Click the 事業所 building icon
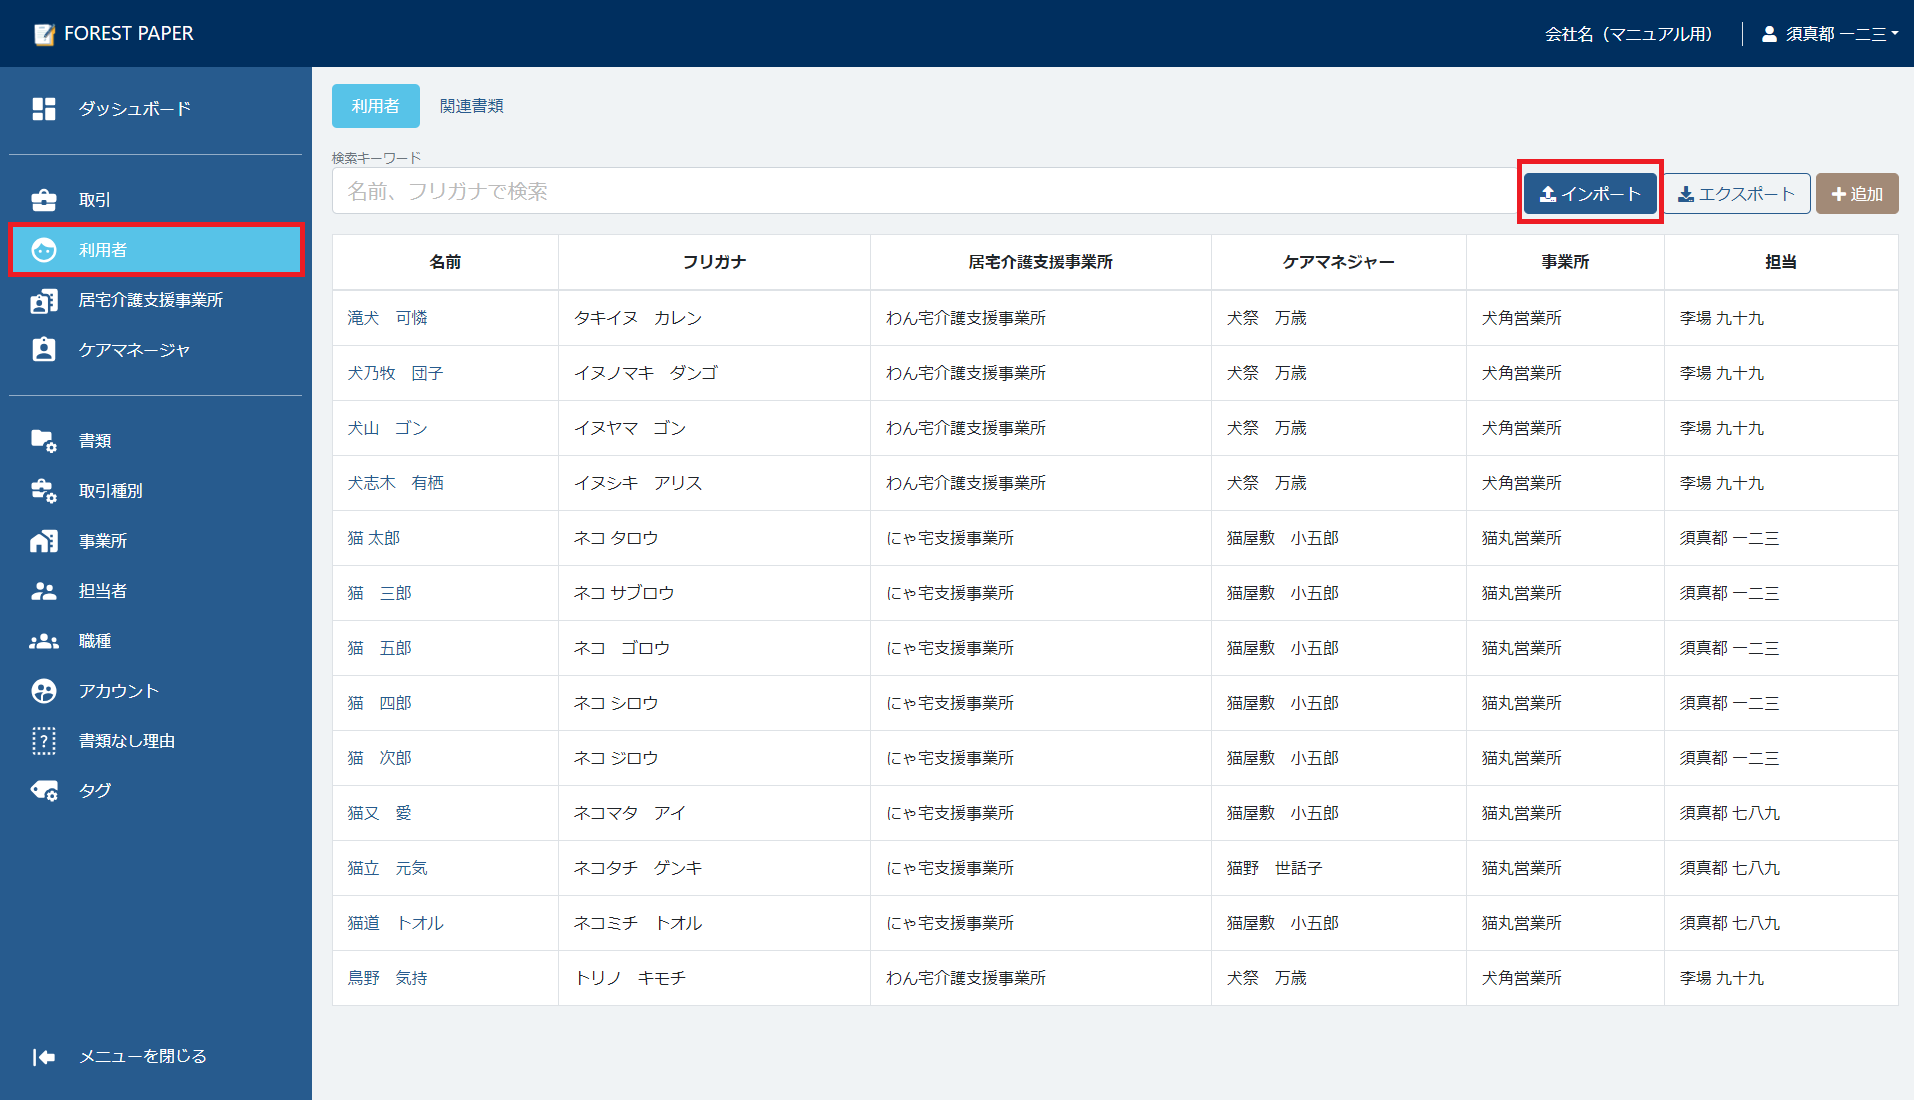The width and height of the screenshot is (1914, 1100). (x=44, y=541)
